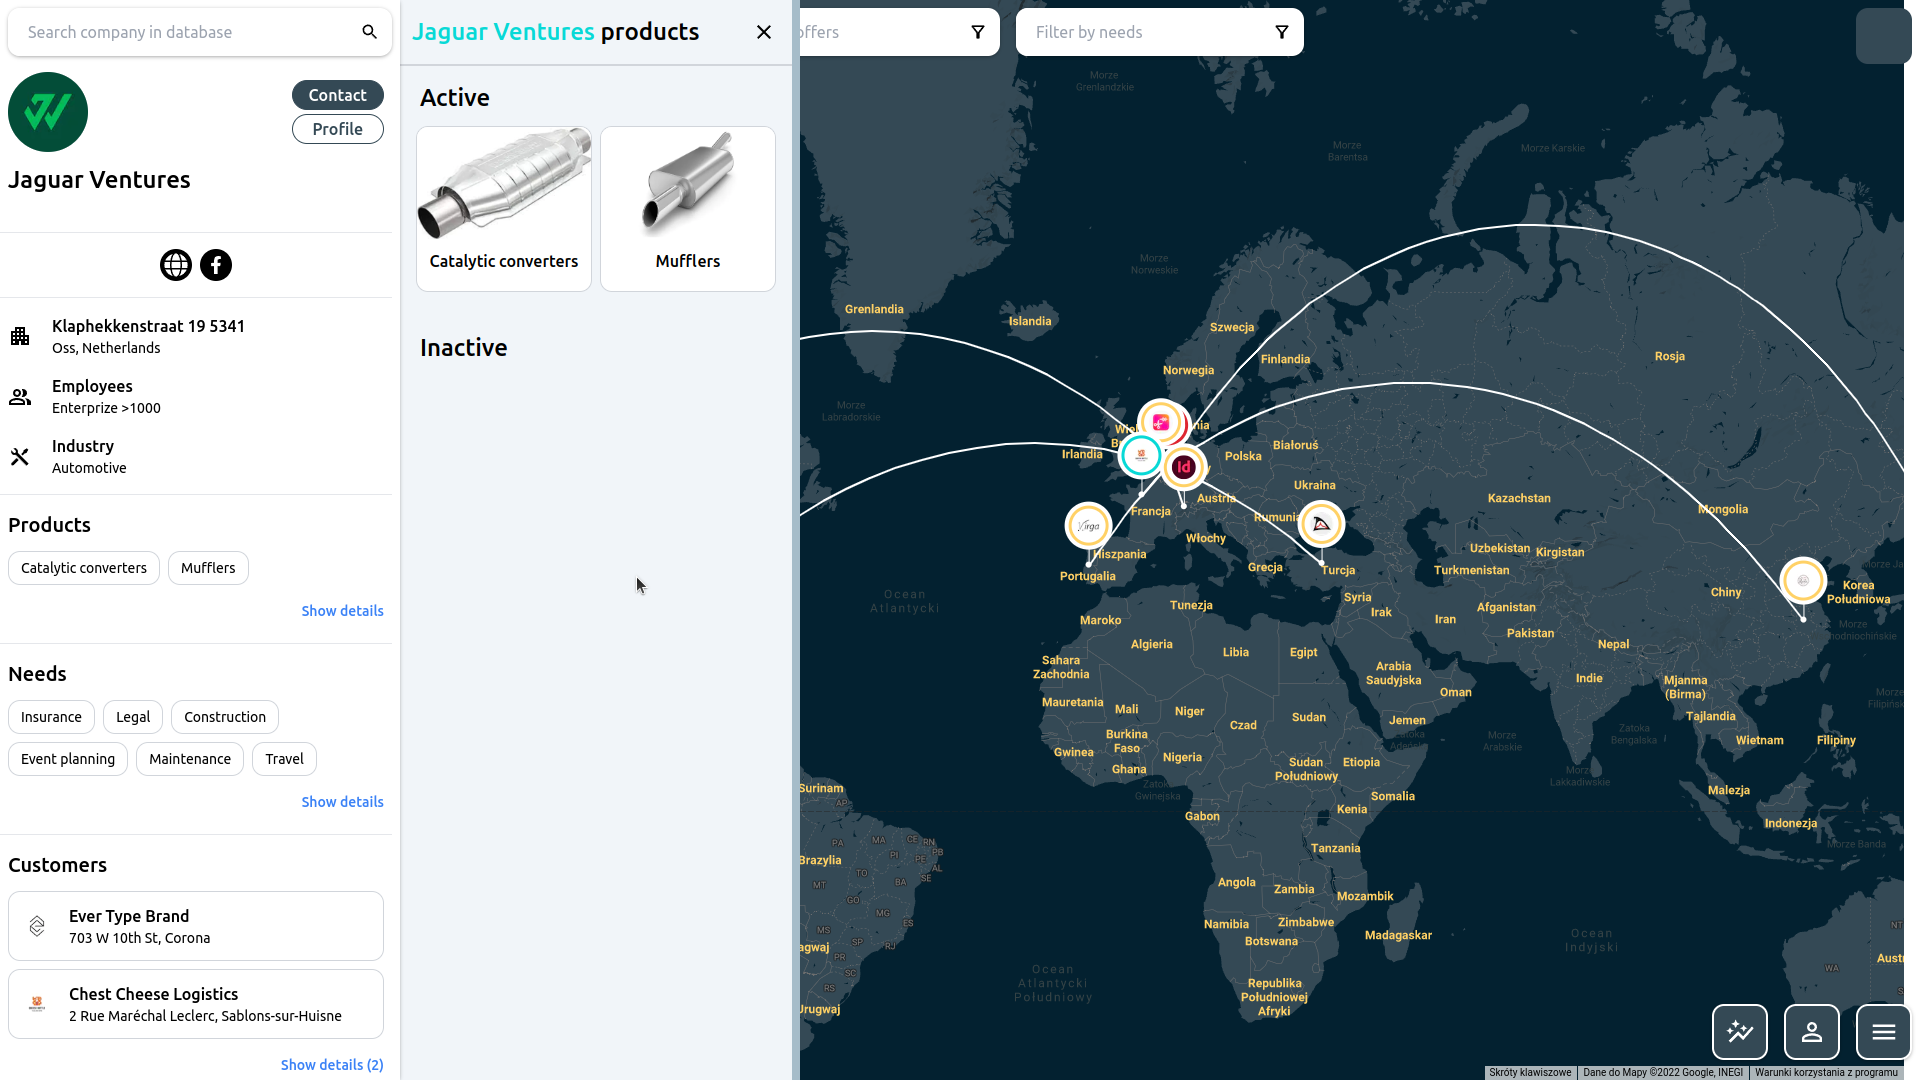Open the company Facebook page icon
The width and height of the screenshot is (1920, 1080).
[x=216, y=265]
